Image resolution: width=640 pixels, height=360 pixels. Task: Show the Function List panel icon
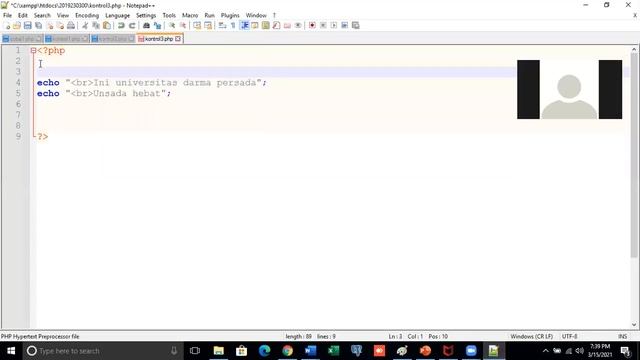276,25
